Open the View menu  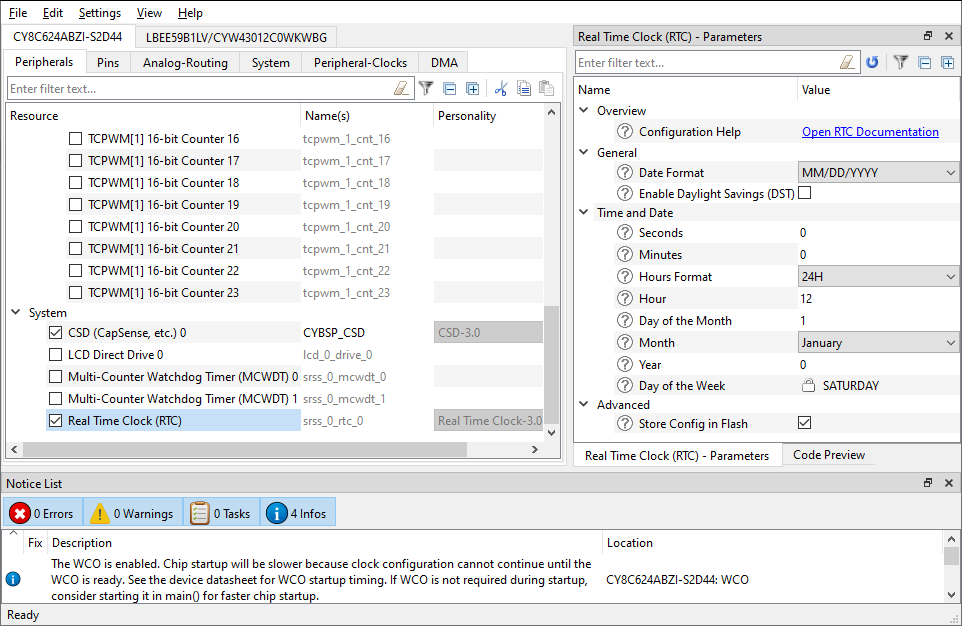(149, 13)
